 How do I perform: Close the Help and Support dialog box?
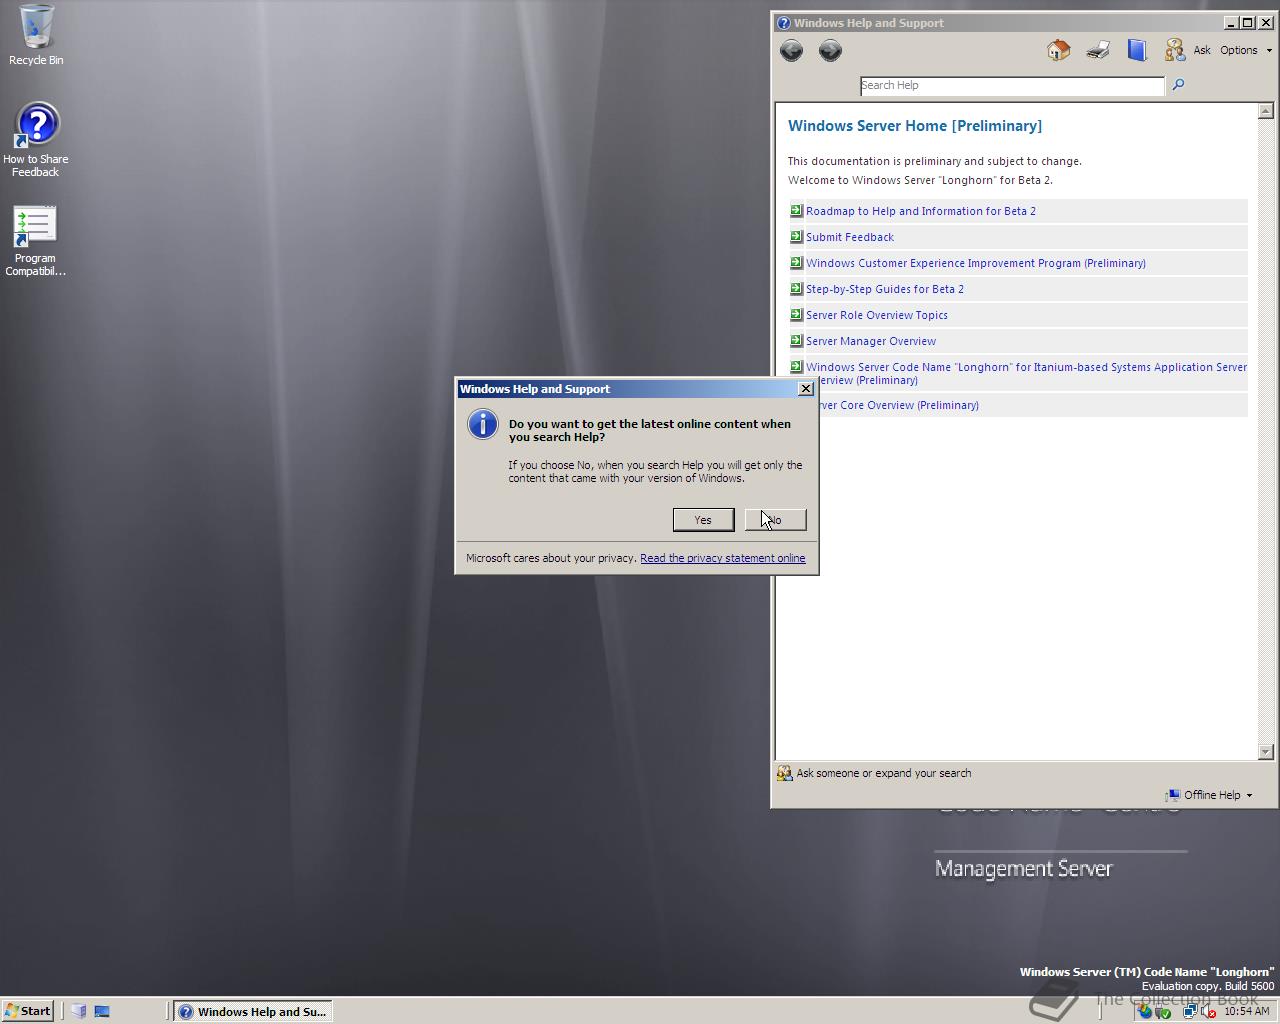[x=806, y=389]
